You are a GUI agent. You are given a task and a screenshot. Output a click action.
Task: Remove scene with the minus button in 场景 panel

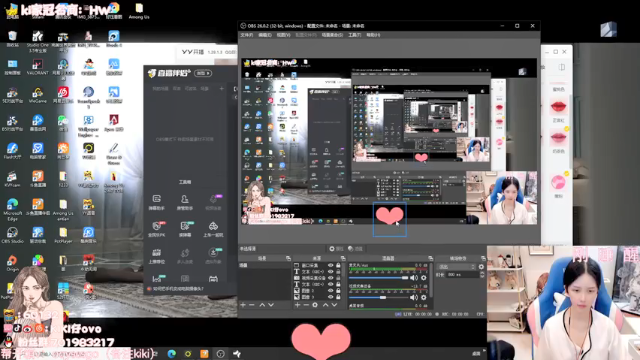[x=252, y=305]
